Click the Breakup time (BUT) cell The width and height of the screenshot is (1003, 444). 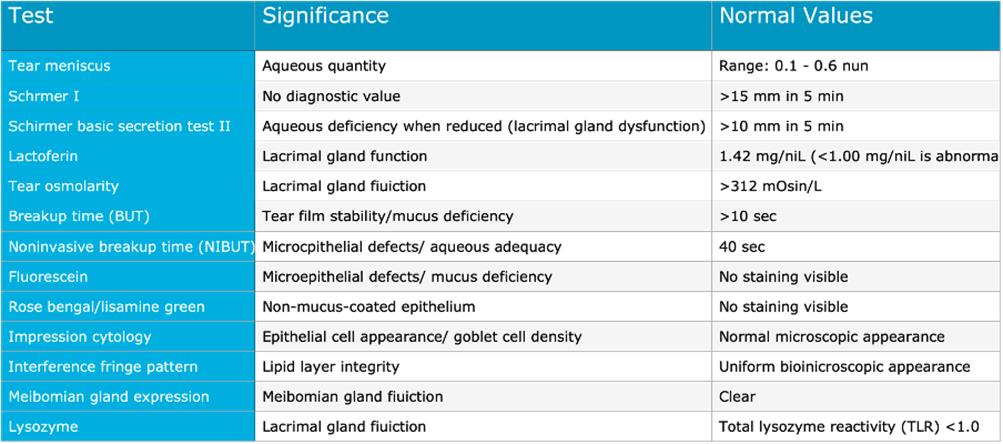click(x=72, y=216)
